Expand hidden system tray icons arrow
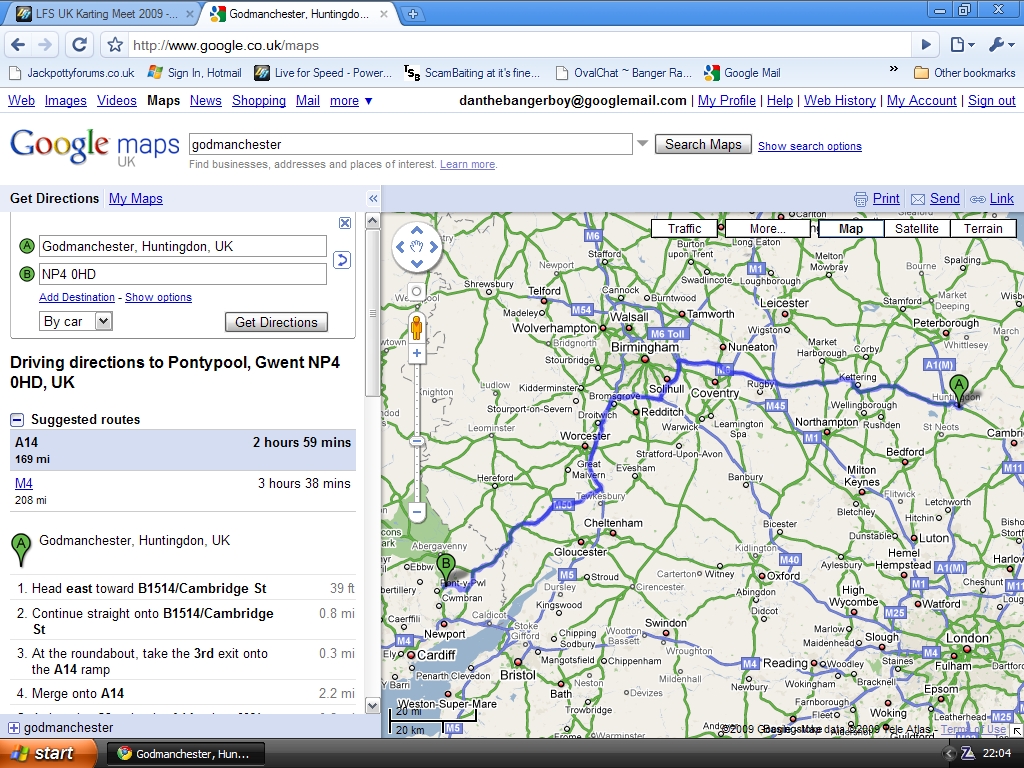 point(949,754)
